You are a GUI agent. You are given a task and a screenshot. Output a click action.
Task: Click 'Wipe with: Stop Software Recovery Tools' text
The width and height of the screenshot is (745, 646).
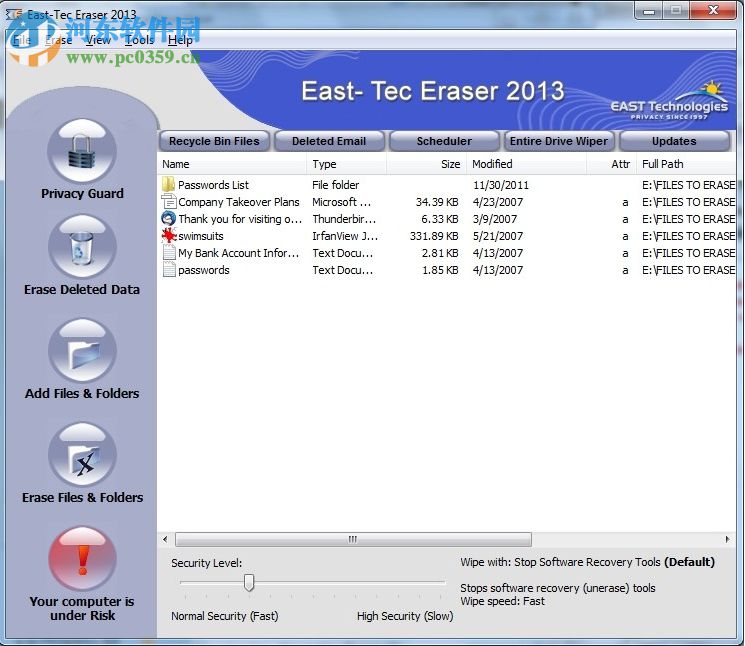(560, 562)
